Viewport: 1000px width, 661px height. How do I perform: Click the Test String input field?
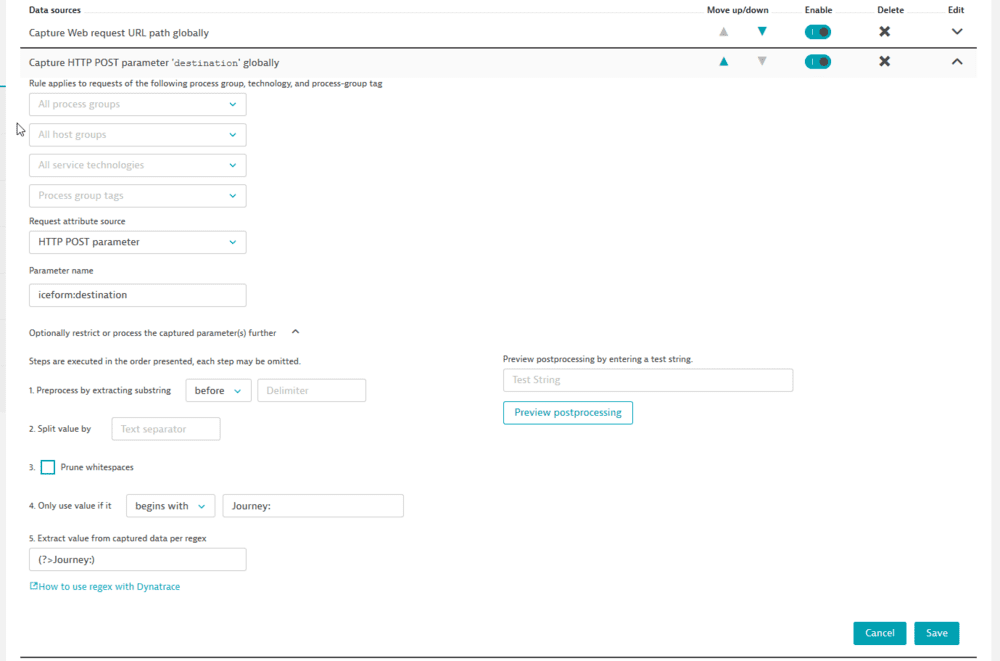click(647, 380)
